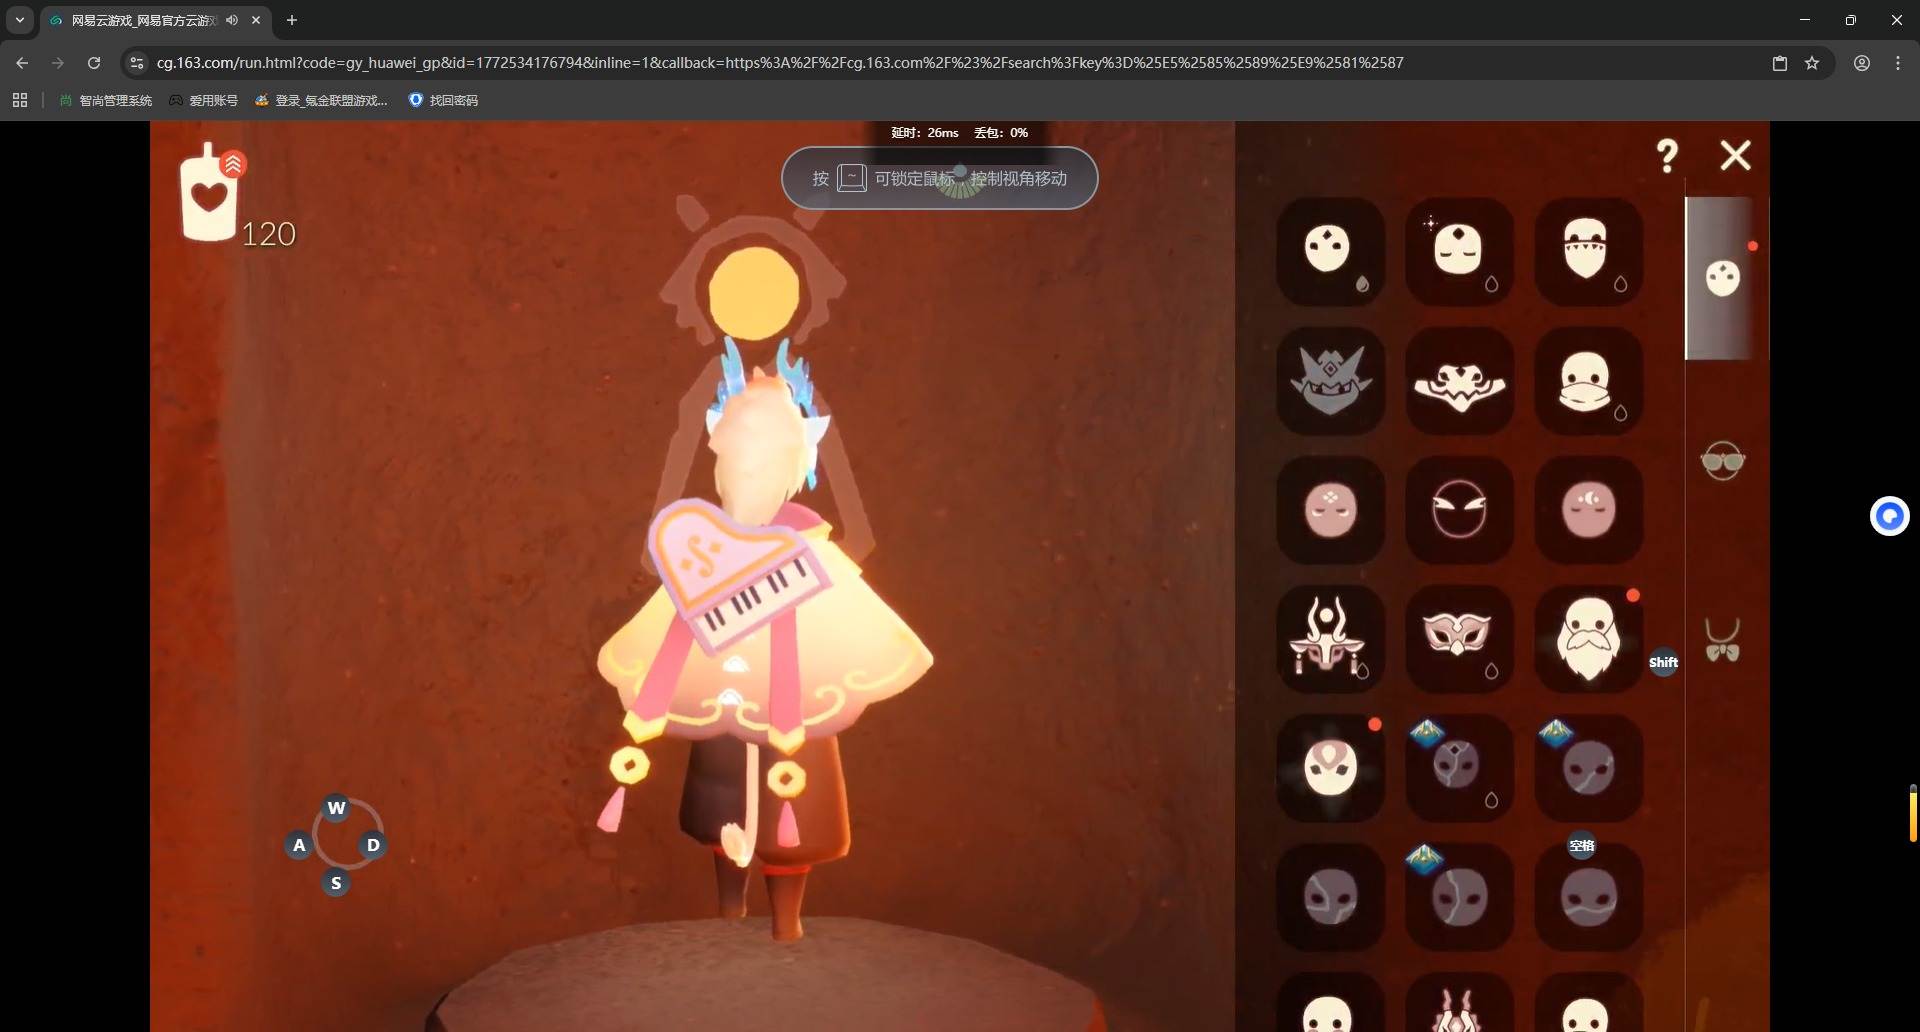Pick the white mask with zigzag headband
Viewport: 1920px width, 1032px height.
[1588, 251]
